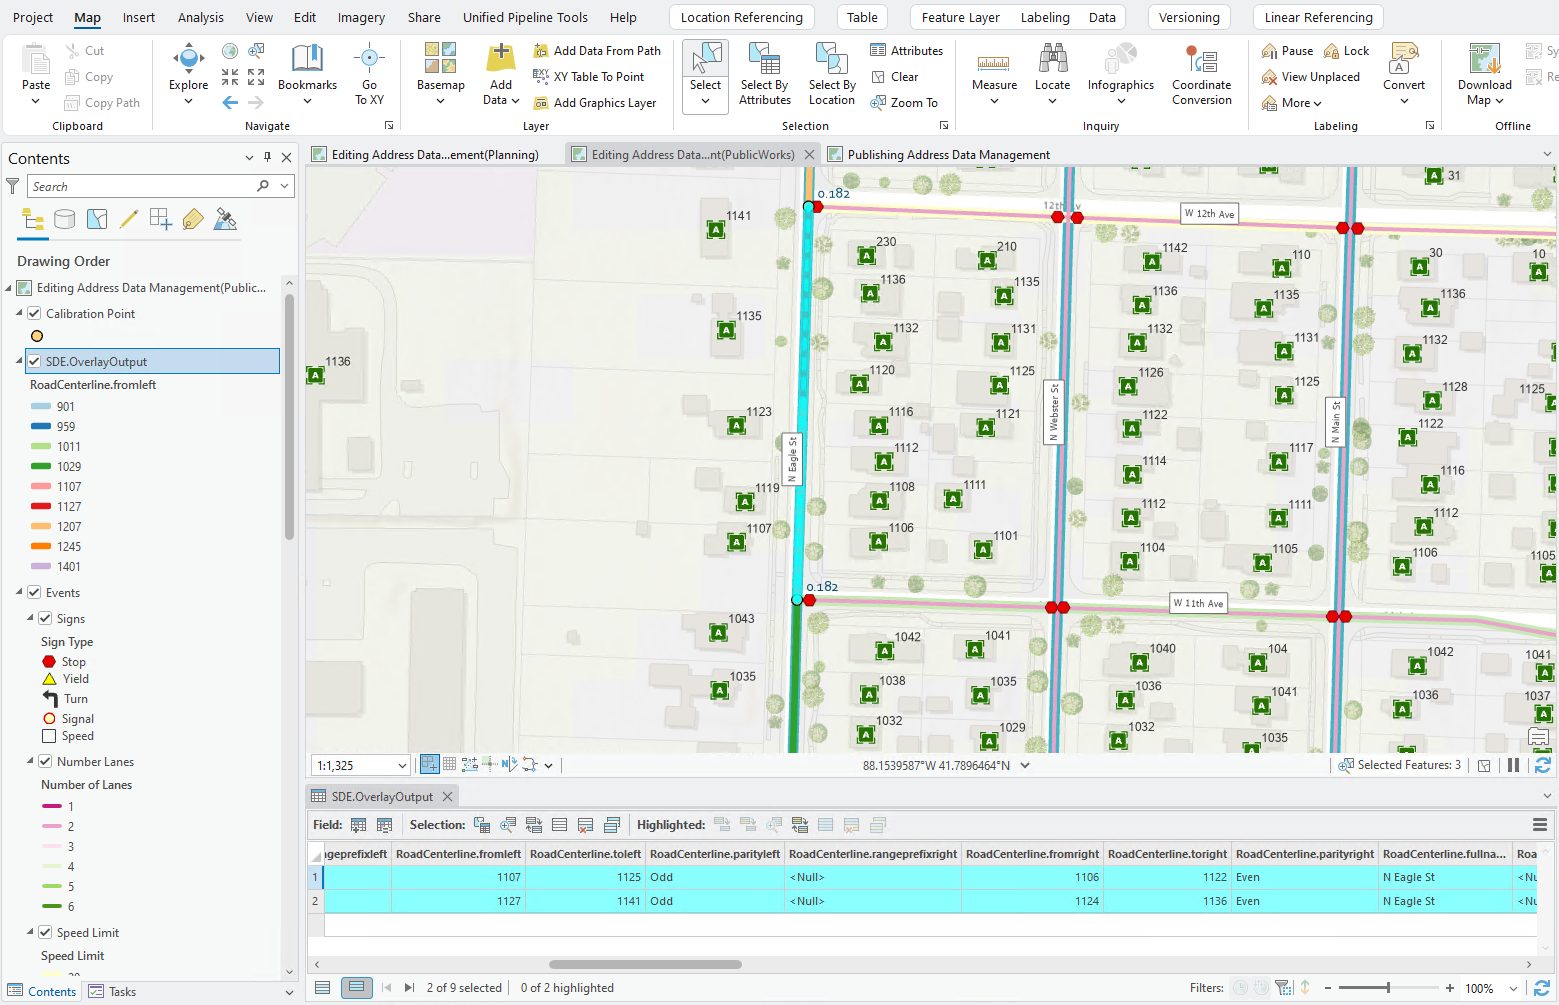This screenshot has width=1559, height=1005.
Task: Open the map scale dropdown
Action: coord(402,766)
